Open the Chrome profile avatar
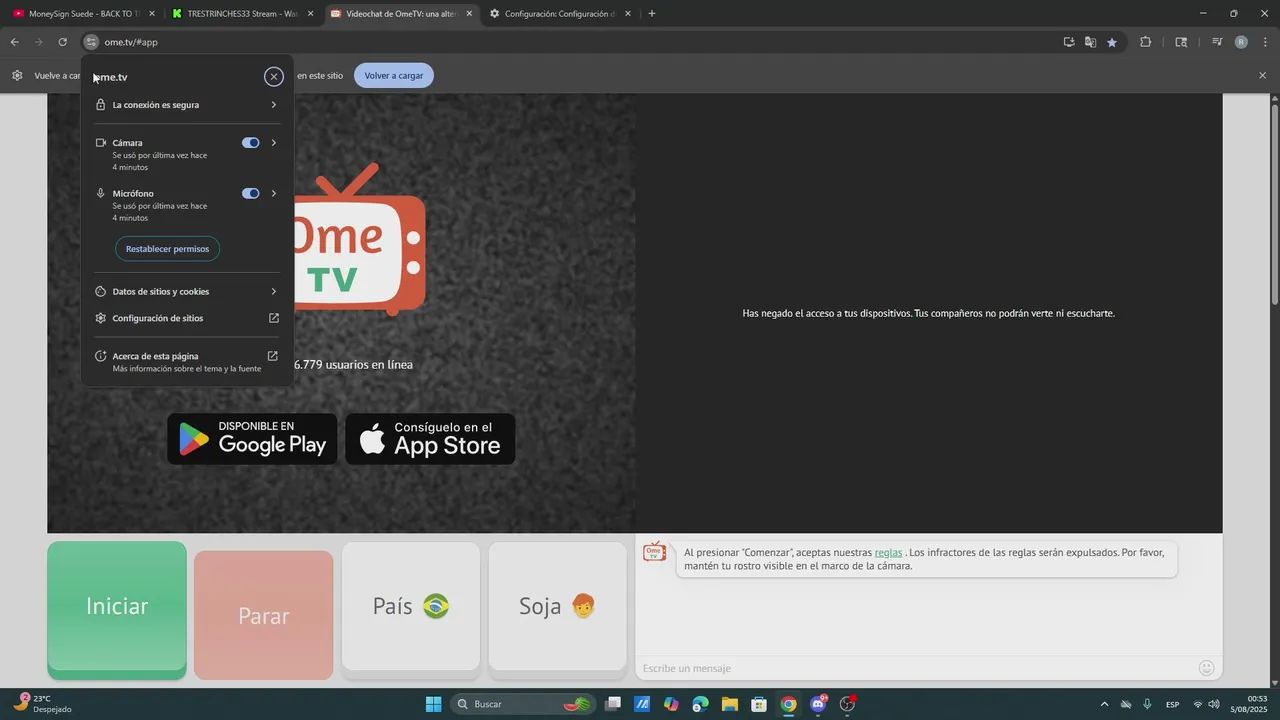 point(1241,42)
